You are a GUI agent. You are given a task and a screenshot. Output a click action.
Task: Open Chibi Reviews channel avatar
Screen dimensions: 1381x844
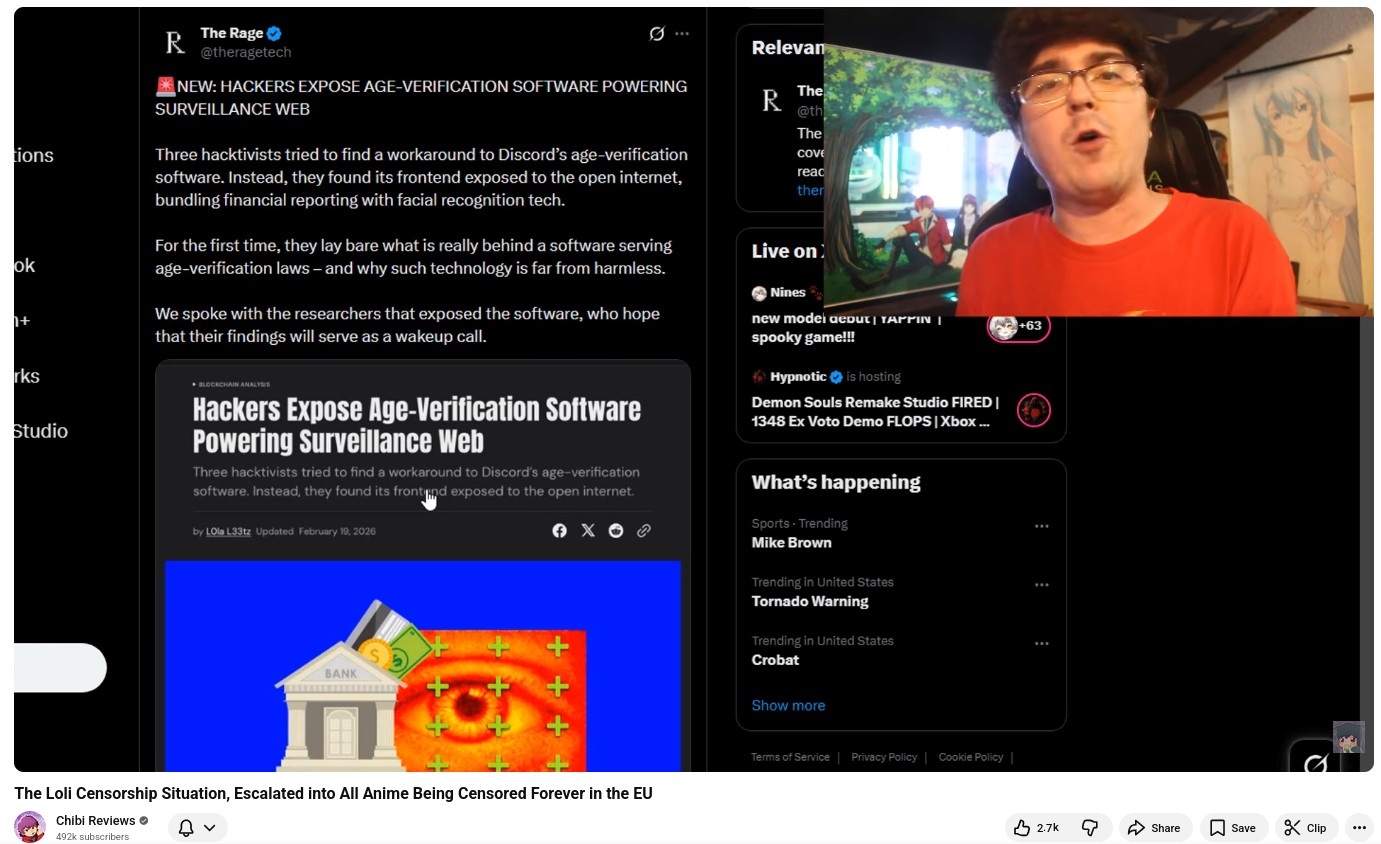[x=30, y=827]
